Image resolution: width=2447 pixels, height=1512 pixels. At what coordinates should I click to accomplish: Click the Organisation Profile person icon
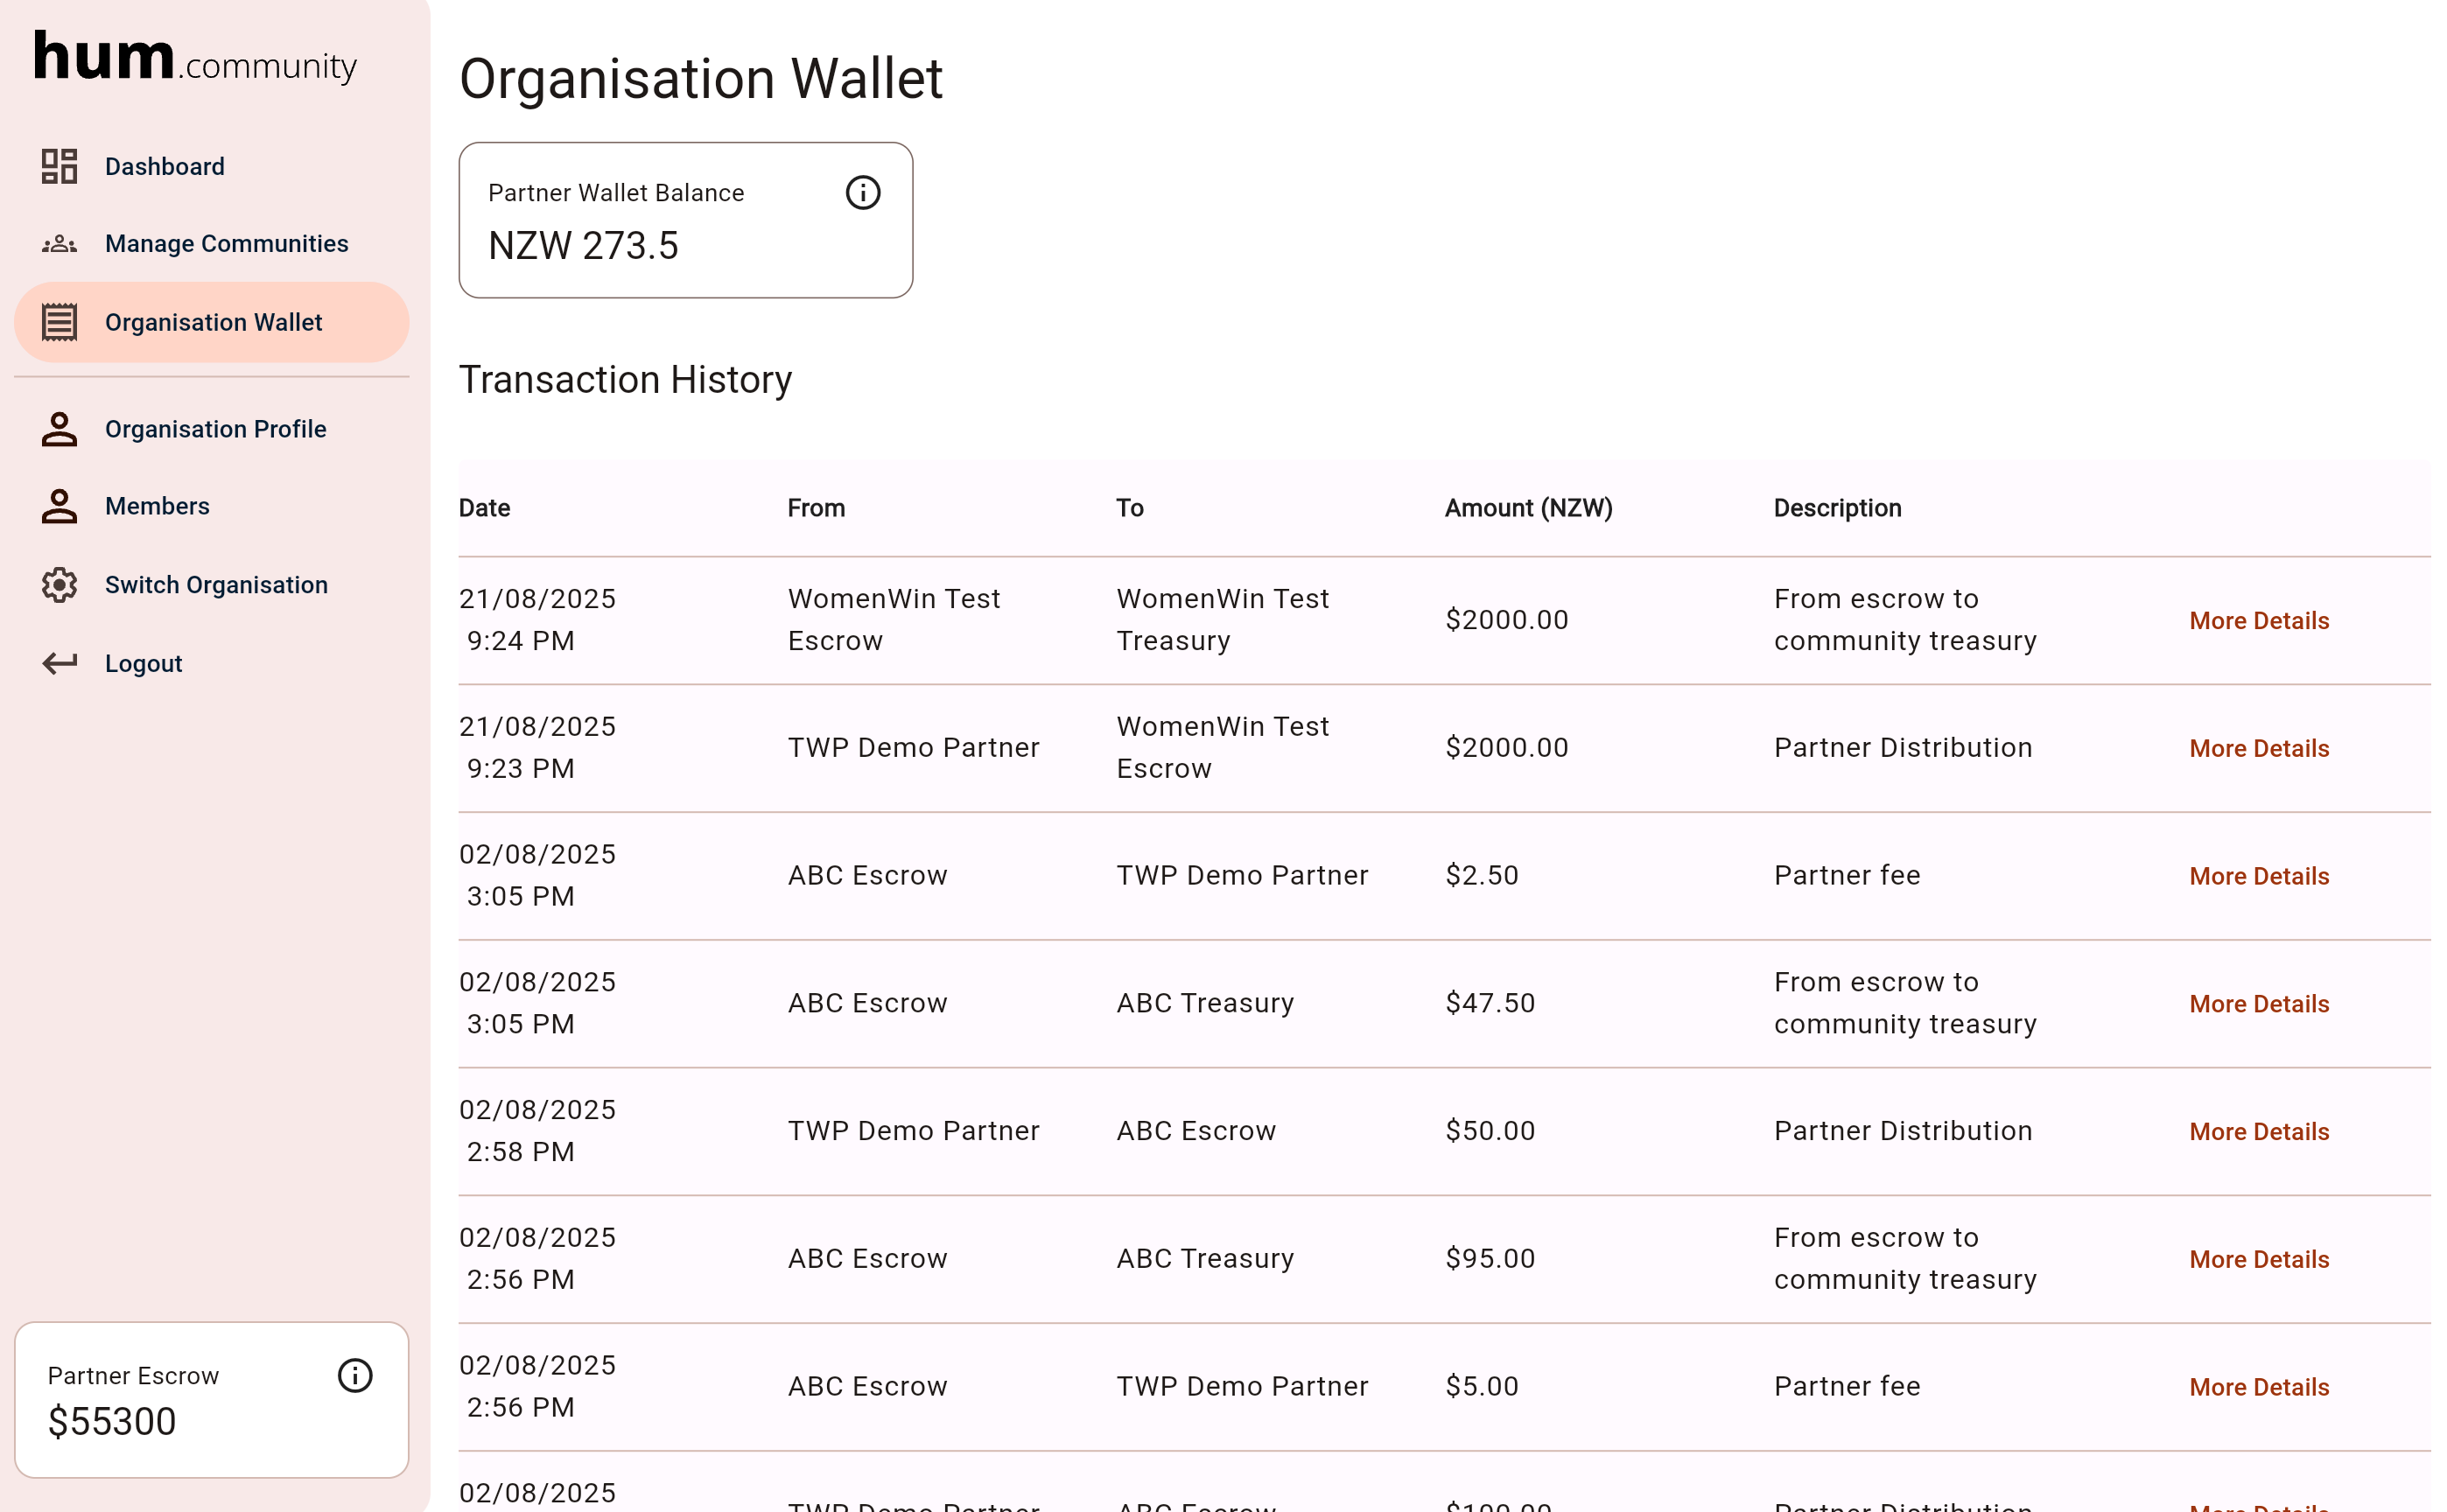[x=59, y=429]
